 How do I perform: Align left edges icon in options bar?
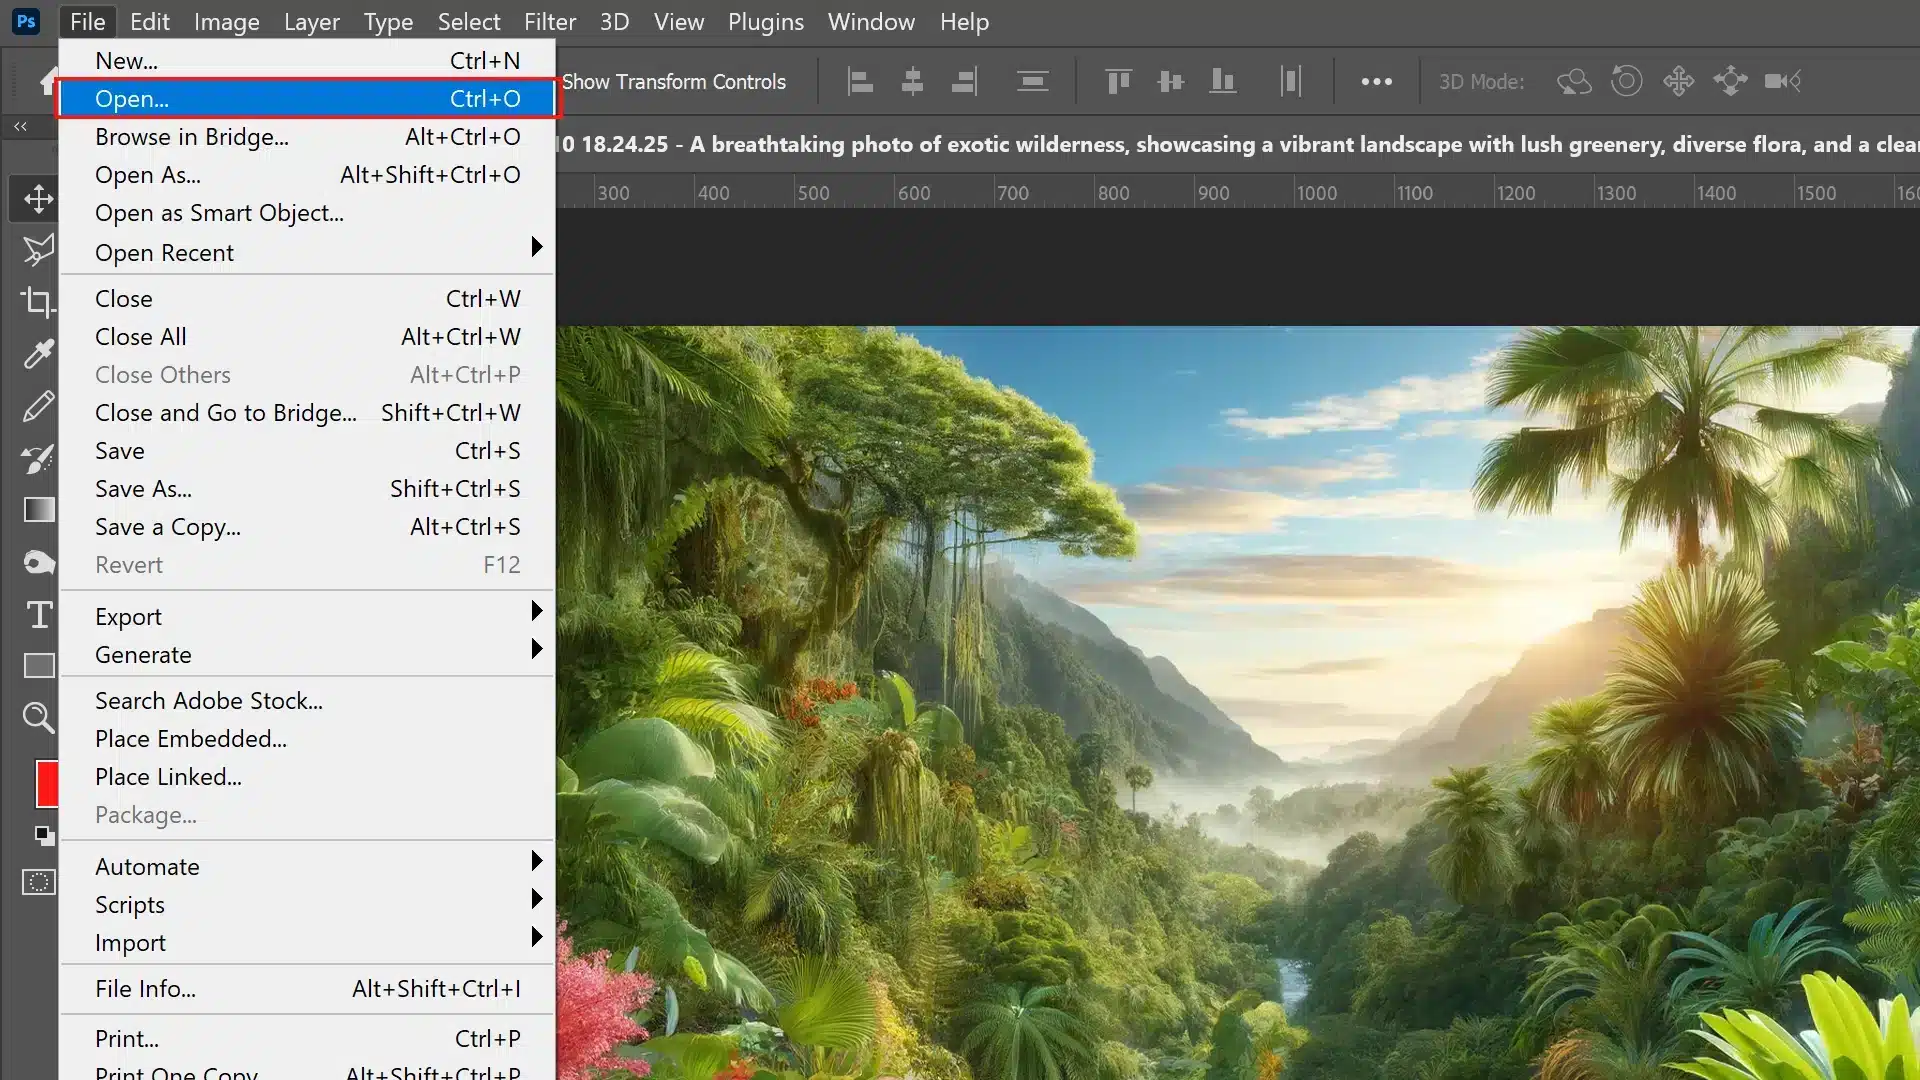click(x=860, y=81)
